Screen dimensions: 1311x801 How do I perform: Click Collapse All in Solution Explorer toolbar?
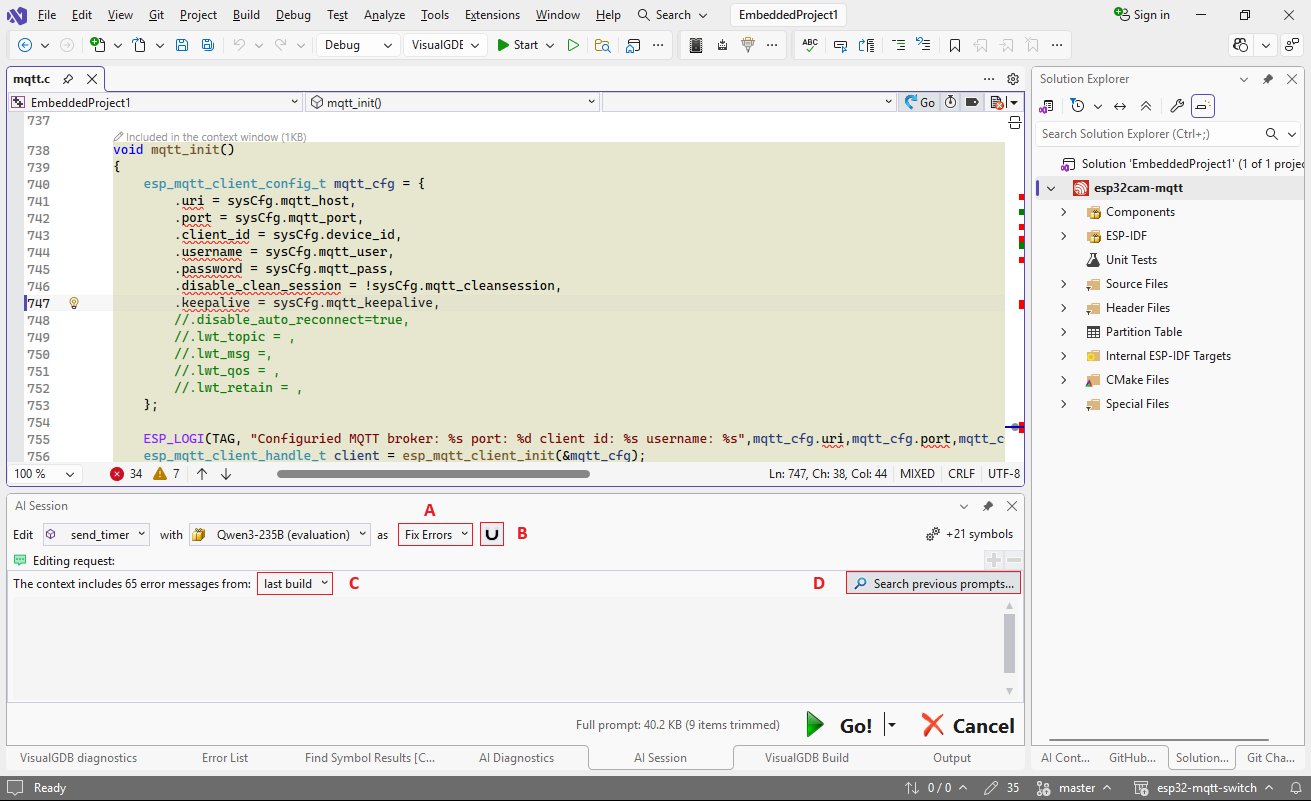click(1146, 106)
